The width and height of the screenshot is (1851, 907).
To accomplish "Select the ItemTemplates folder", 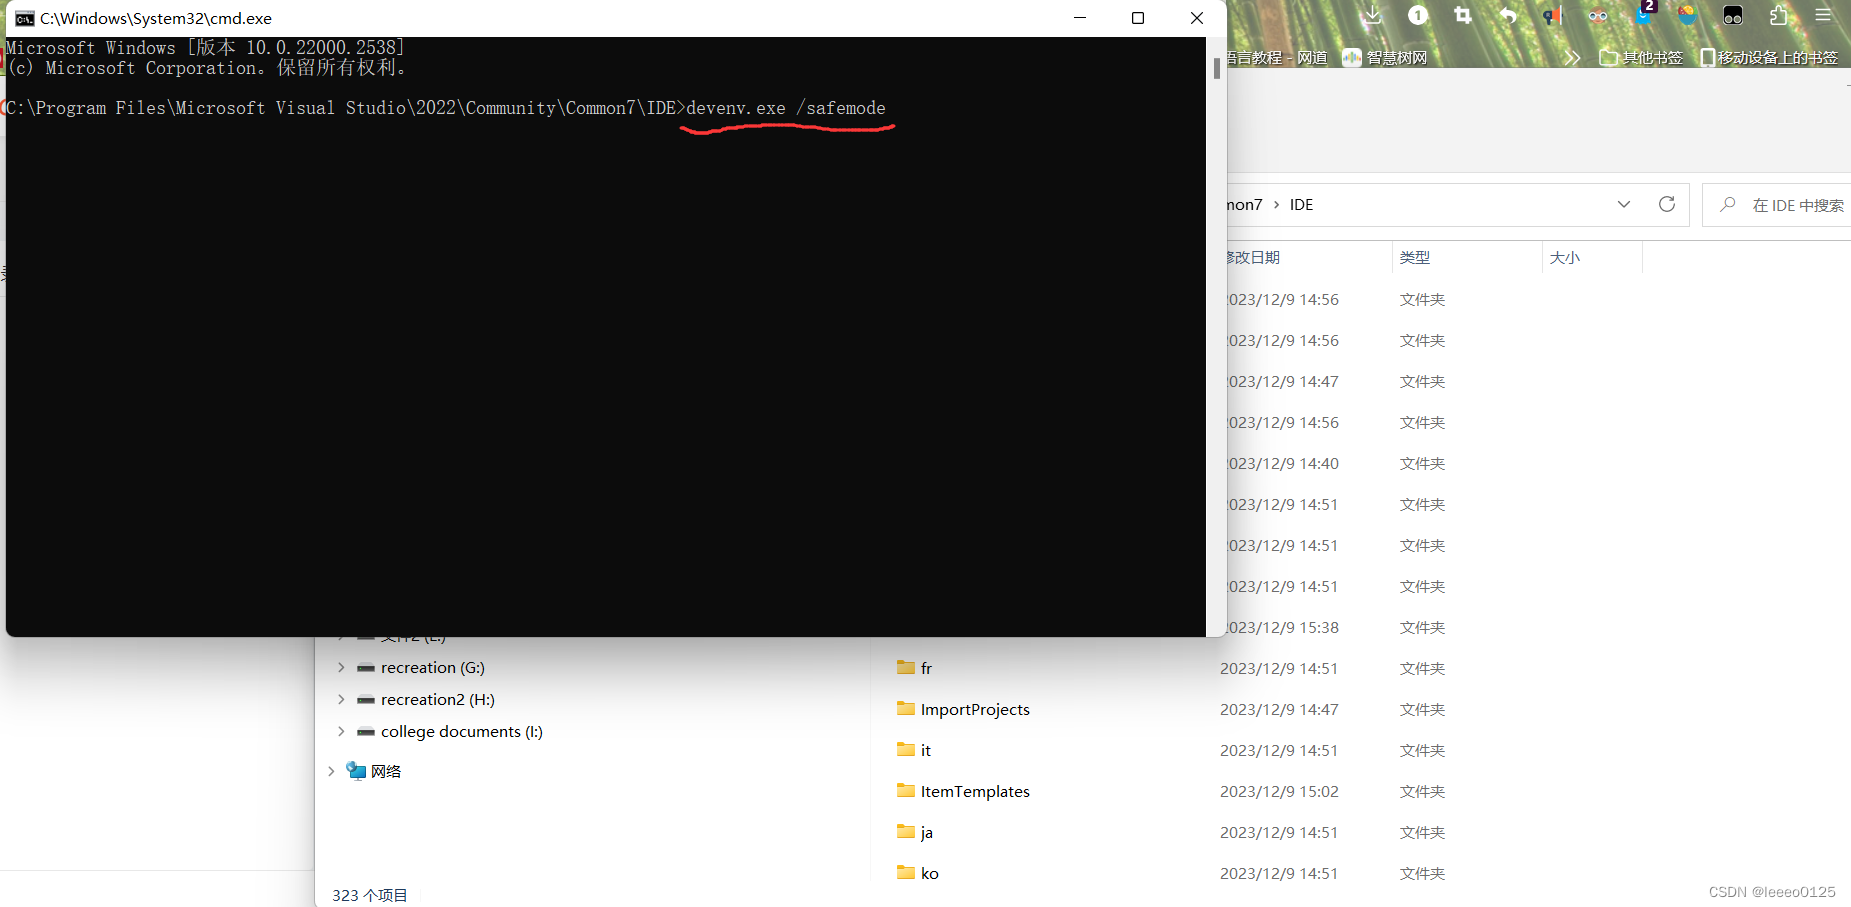I will [974, 791].
